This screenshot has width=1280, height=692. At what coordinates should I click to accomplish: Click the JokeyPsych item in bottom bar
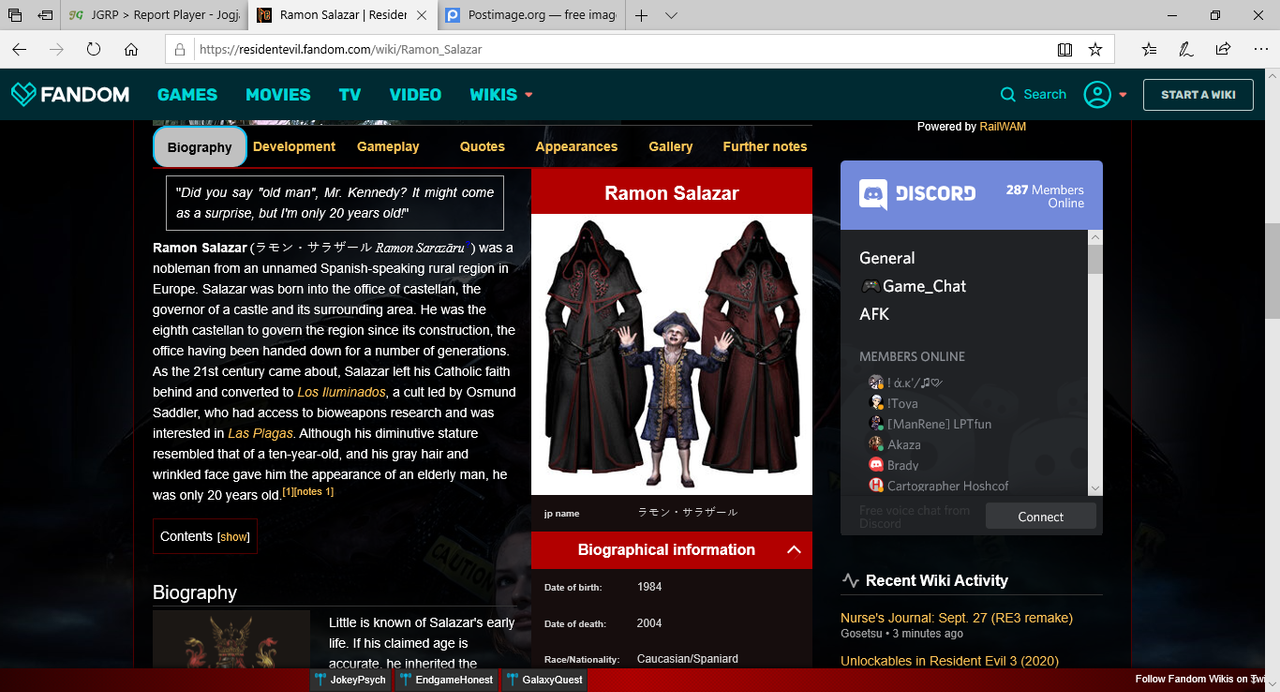pos(349,680)
